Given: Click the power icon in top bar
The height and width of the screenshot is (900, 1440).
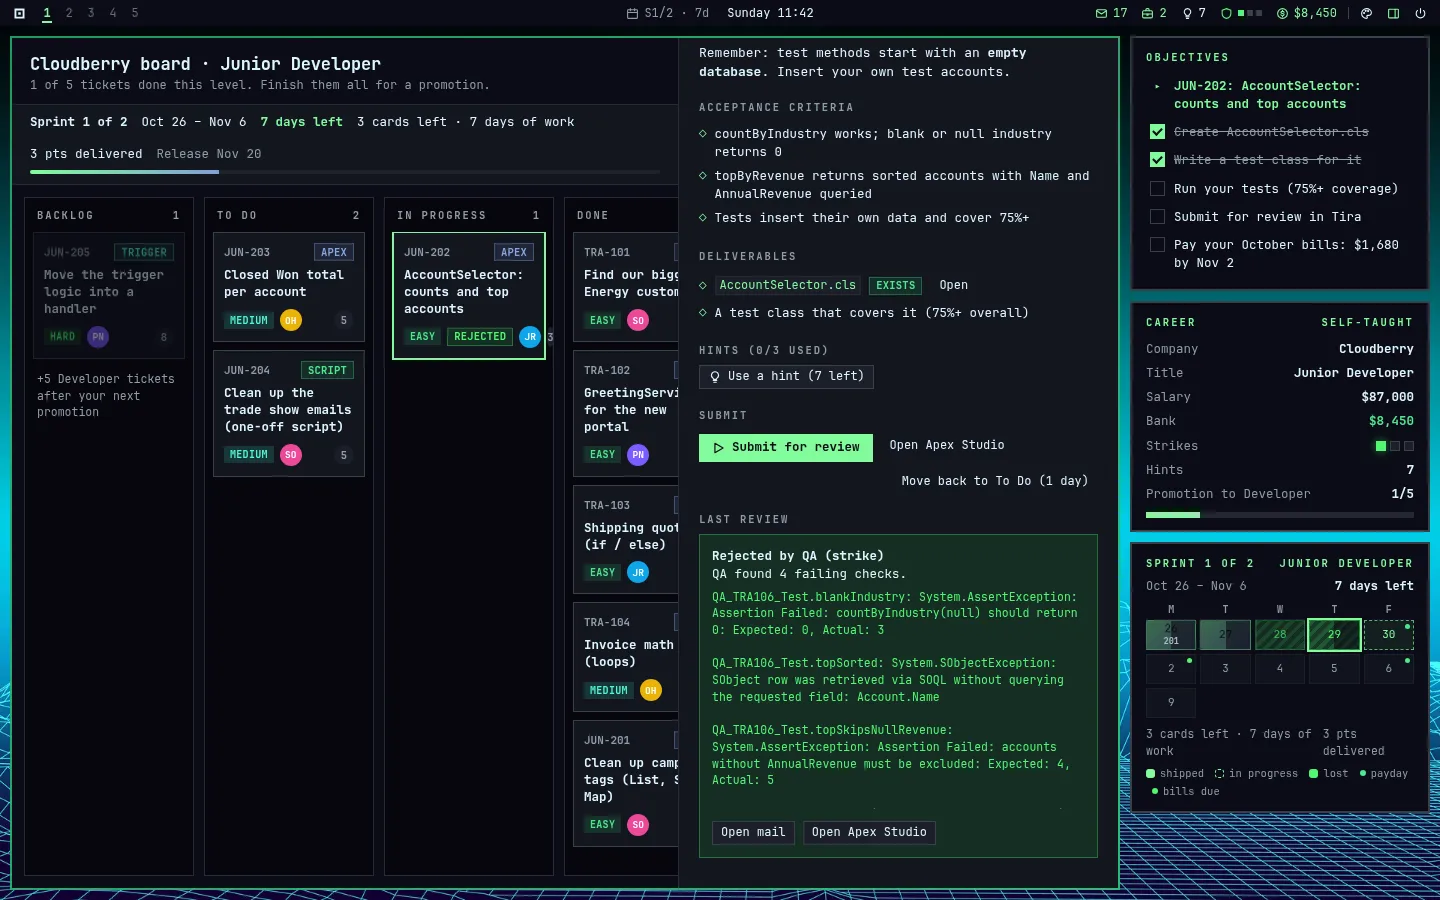Looking at the screenshot, I should coord(1420,13).
